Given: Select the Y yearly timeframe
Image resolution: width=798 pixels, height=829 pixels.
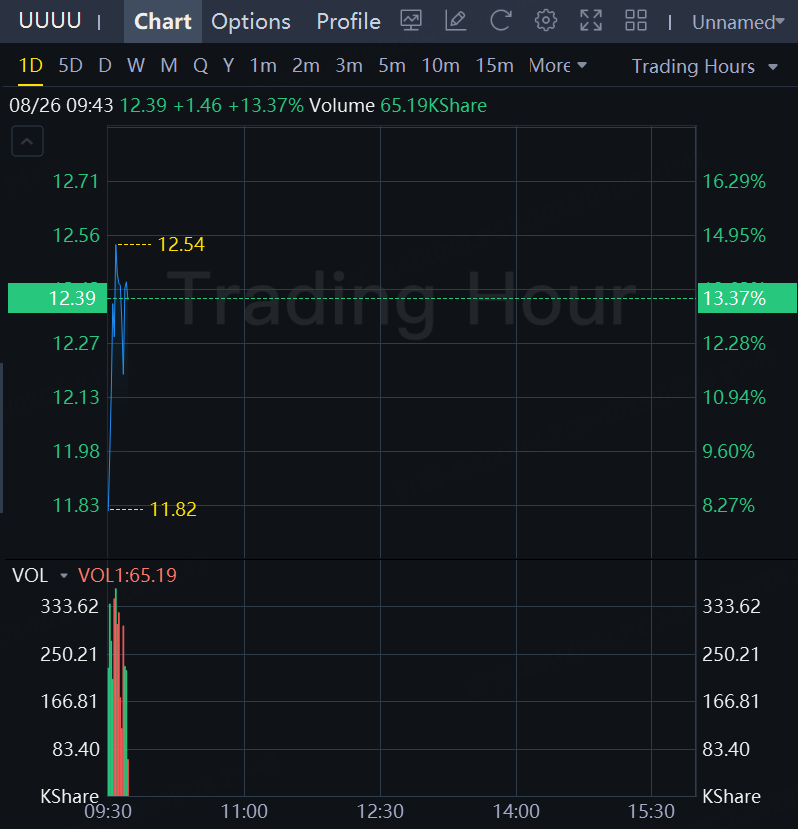Looking at the screenshot, I should click(228, 66).
